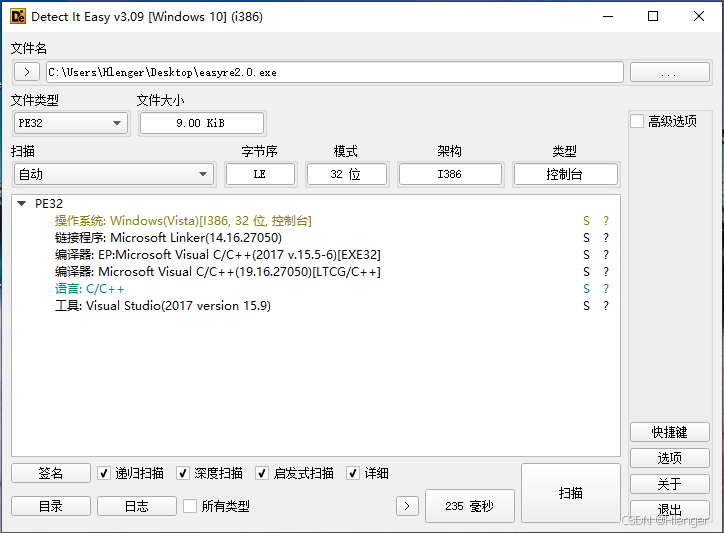This screenshot has width=724, height=533.
Task: Click the 选项 button
Action: pyautogui.click(x=670, y=458)
